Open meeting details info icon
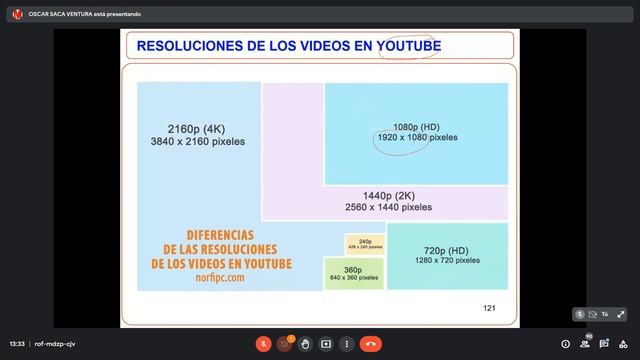640x360 pixels. (x=565, y=344)
